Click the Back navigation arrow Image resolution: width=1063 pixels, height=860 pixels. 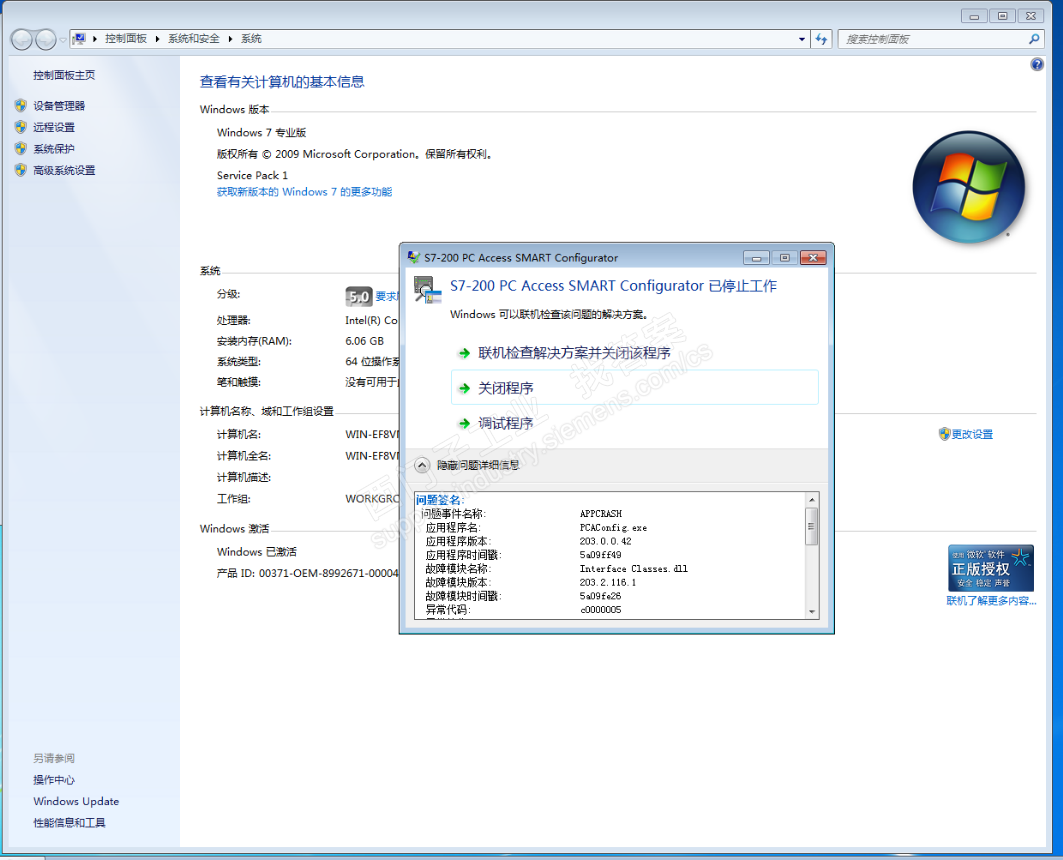[22, 39]
